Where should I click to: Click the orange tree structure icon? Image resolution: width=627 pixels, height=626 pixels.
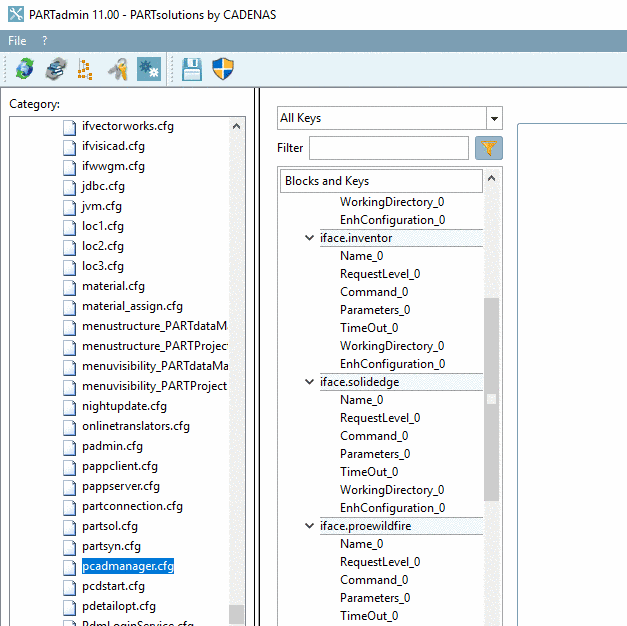pyautogui.click(x=86, y=69)
